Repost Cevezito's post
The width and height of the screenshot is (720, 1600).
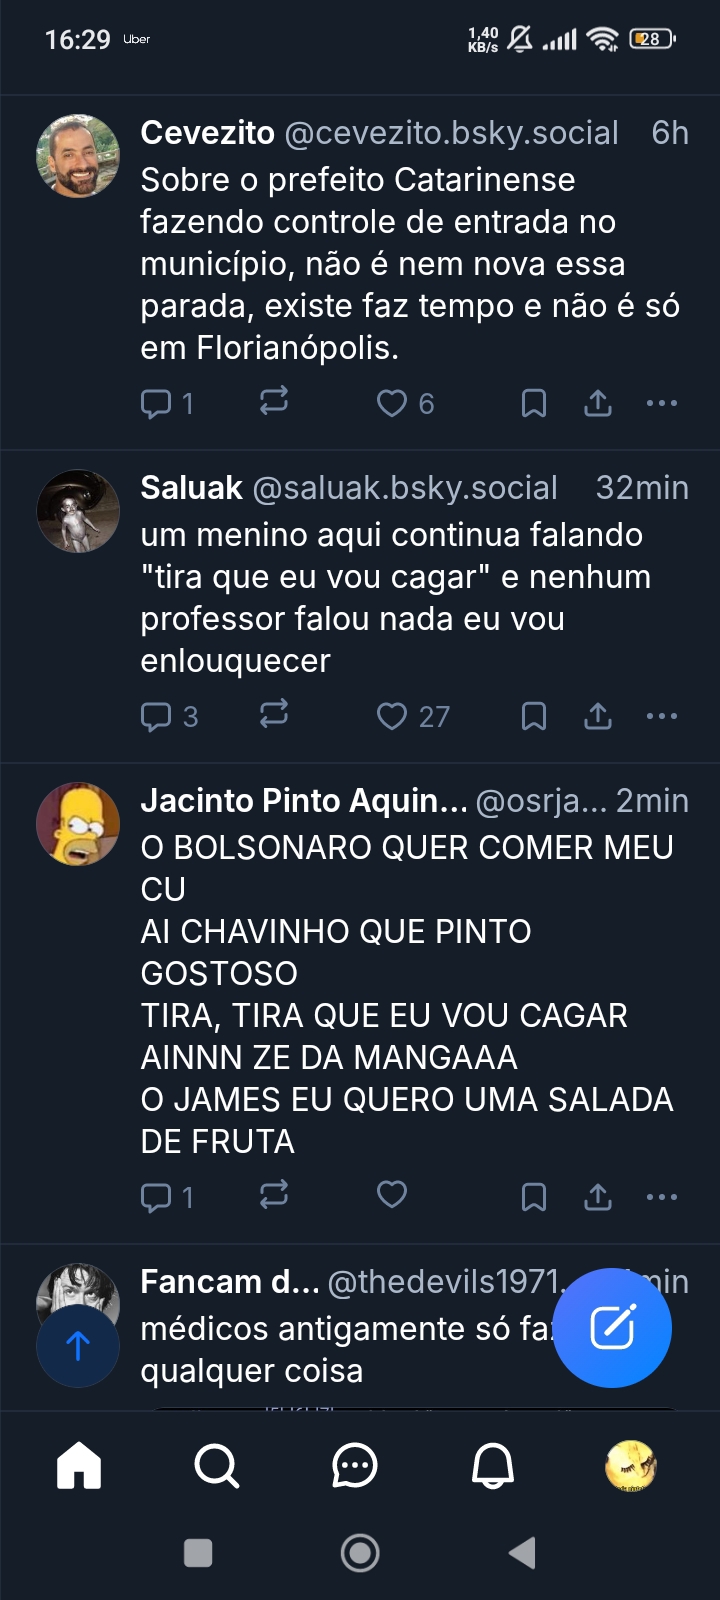[x=273, y=402]
